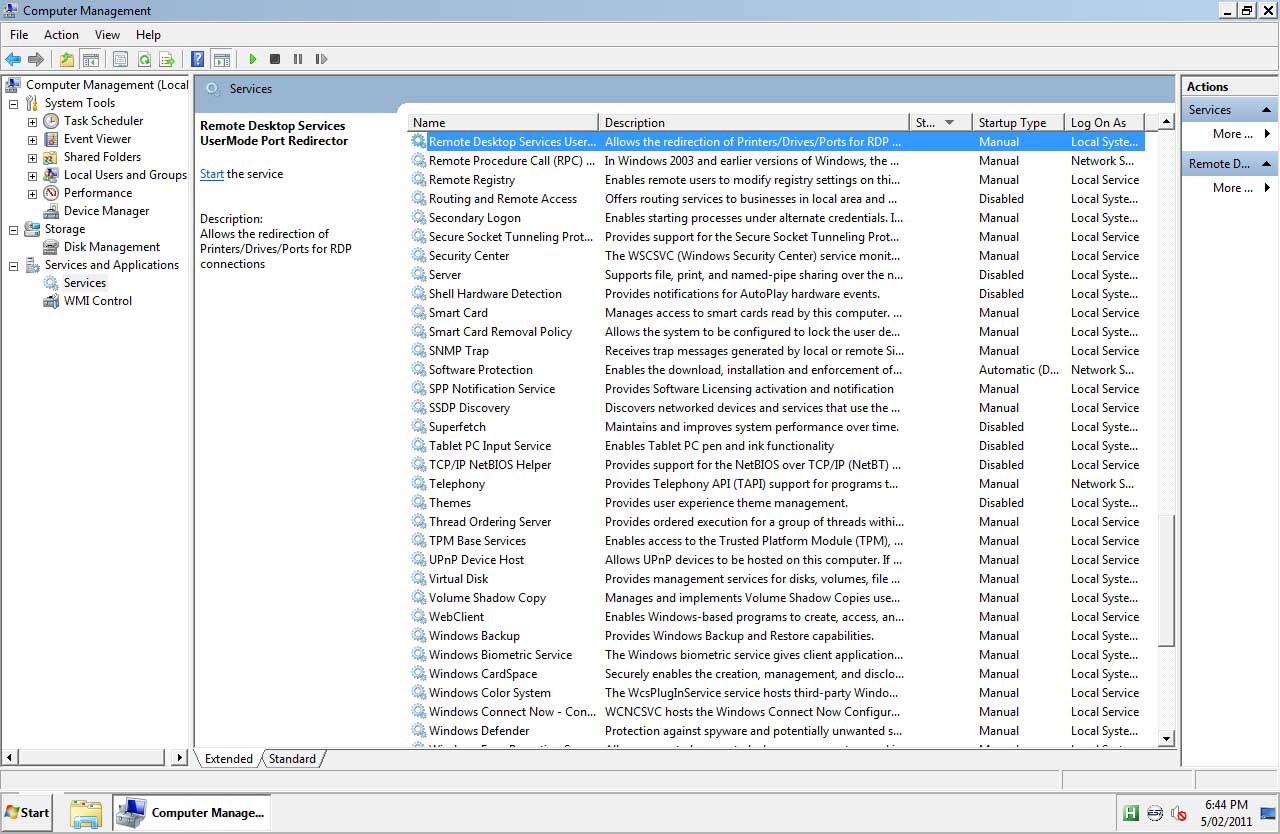The image size is (1280, 834).
Task: Click the green Start Service play icon
Action: 253,59
